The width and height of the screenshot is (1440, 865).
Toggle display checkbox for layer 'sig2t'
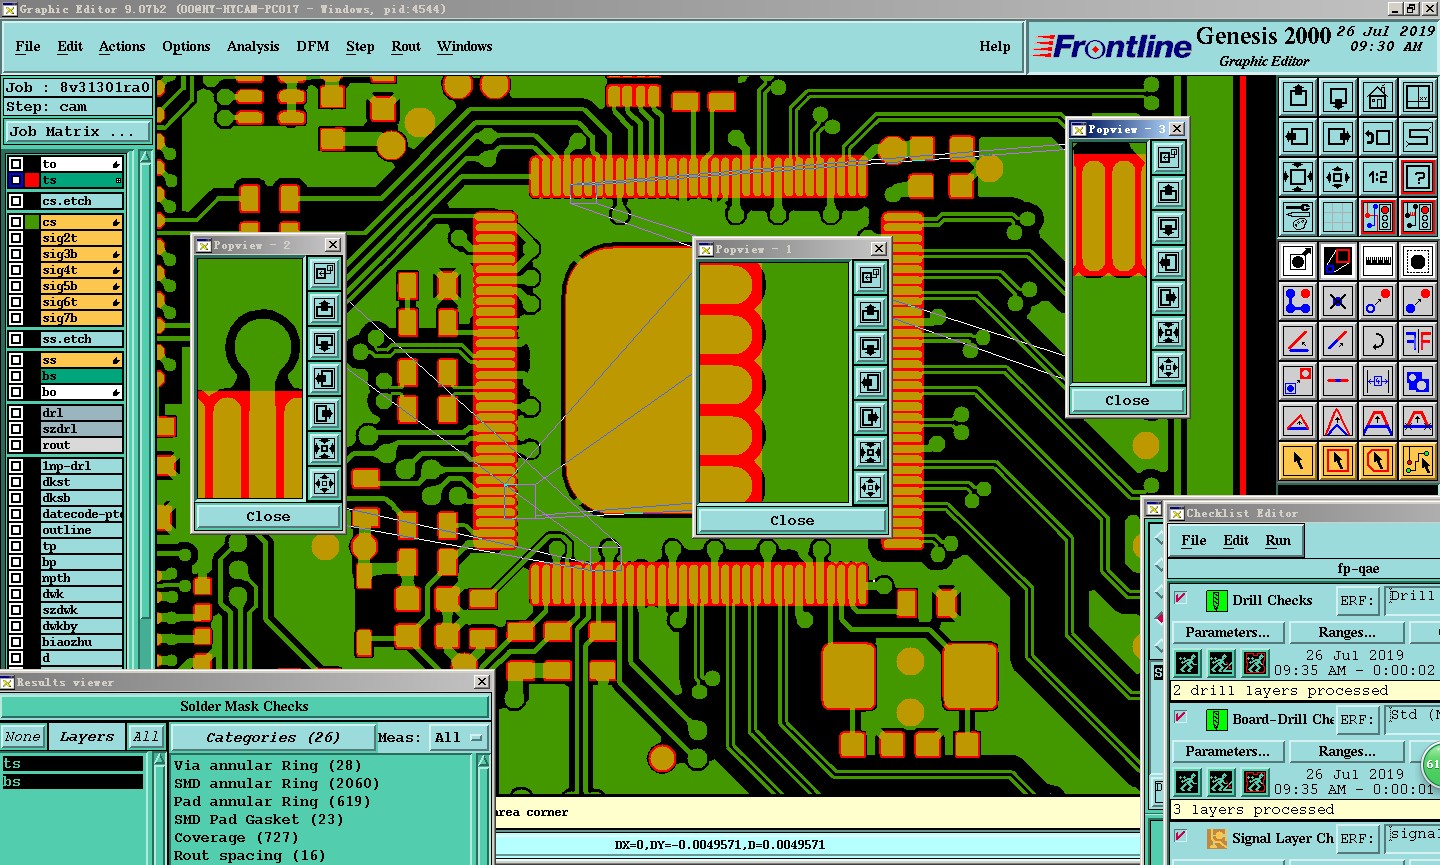click(x=16, y=238)
